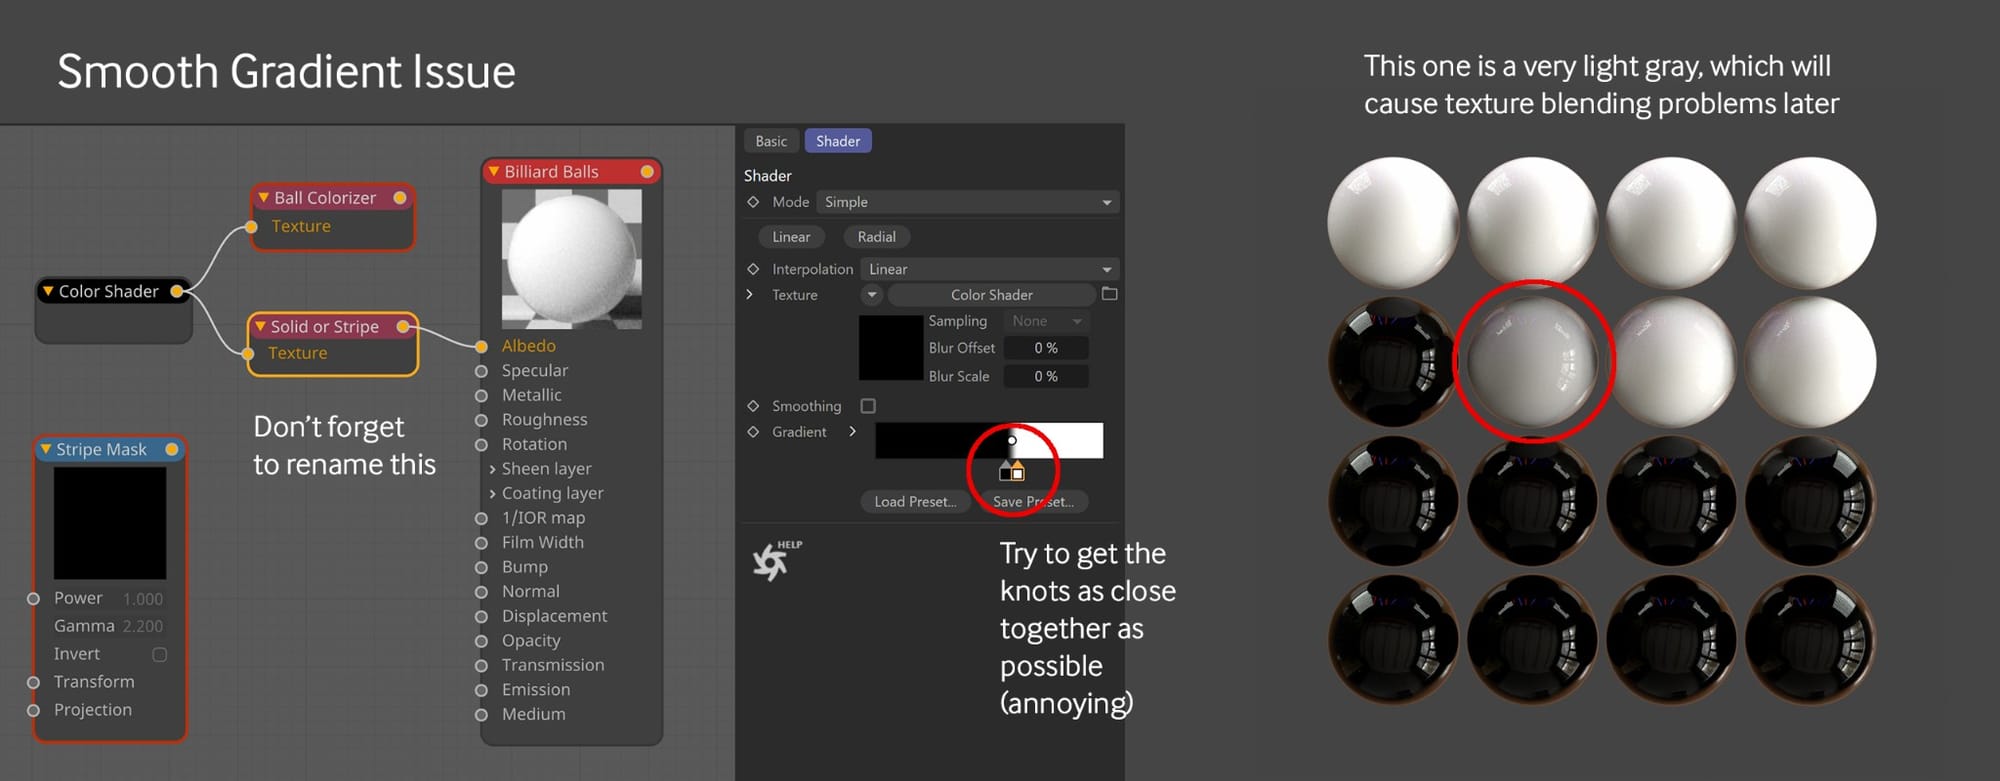Toggle the Invert checkbox on Stripe Mask
This screenshot has width=2000, height=781.
[x=159, y=654]
